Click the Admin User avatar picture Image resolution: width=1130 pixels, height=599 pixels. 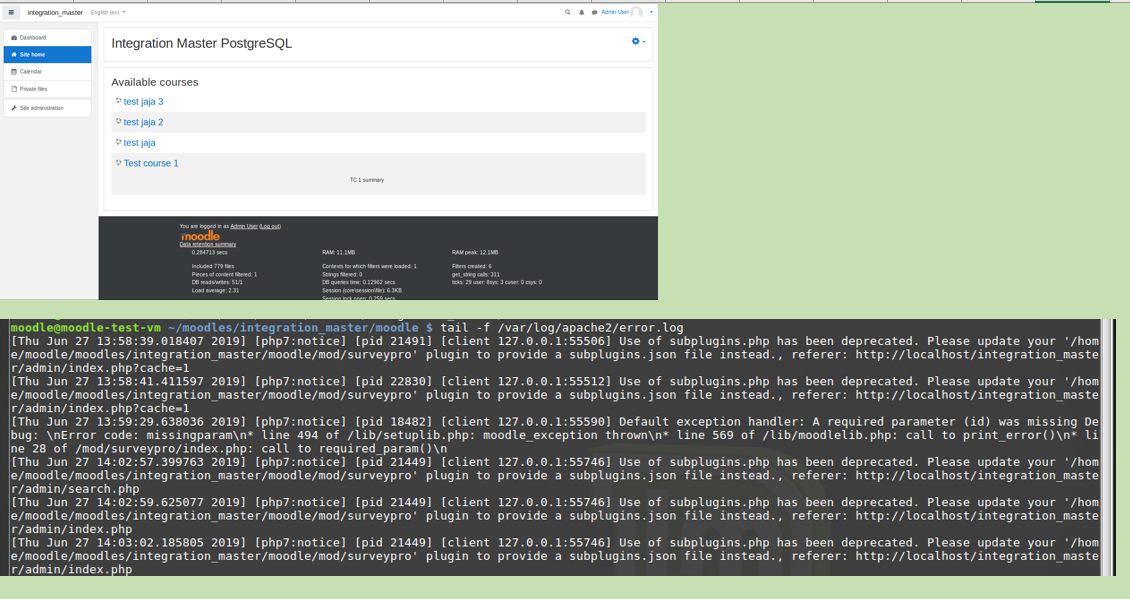[636, 12]
